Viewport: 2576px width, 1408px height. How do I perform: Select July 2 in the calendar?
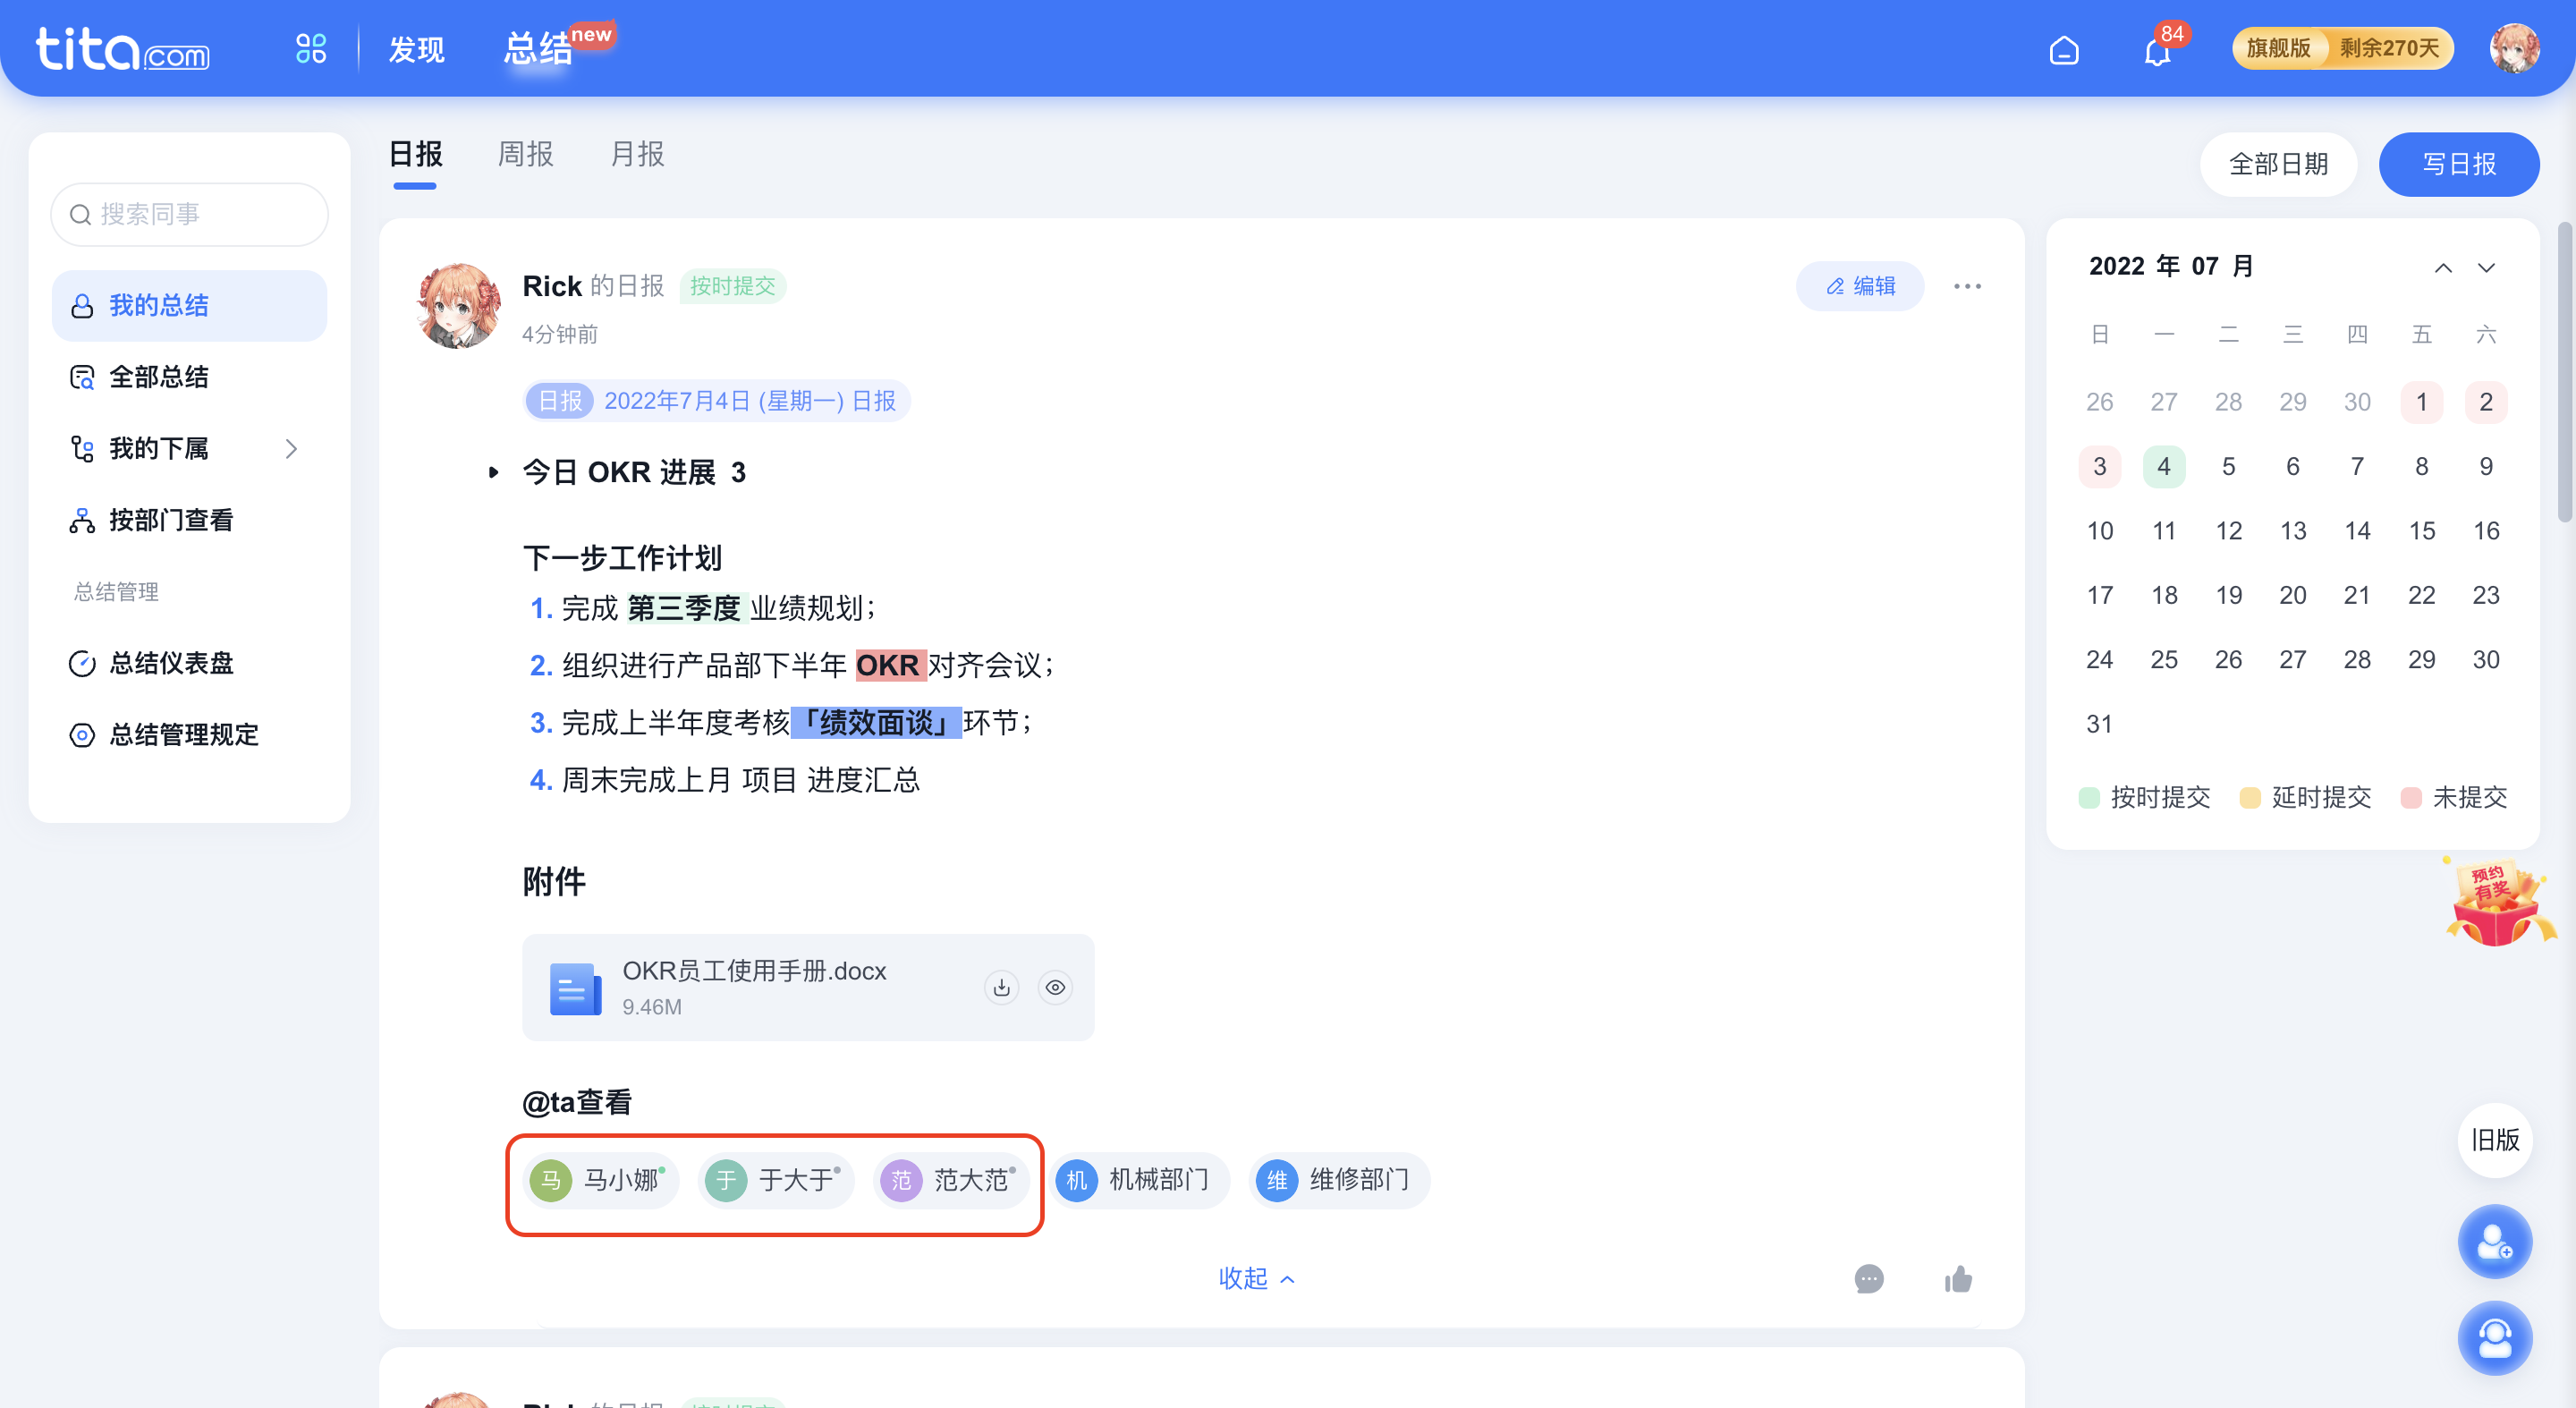2485,402
